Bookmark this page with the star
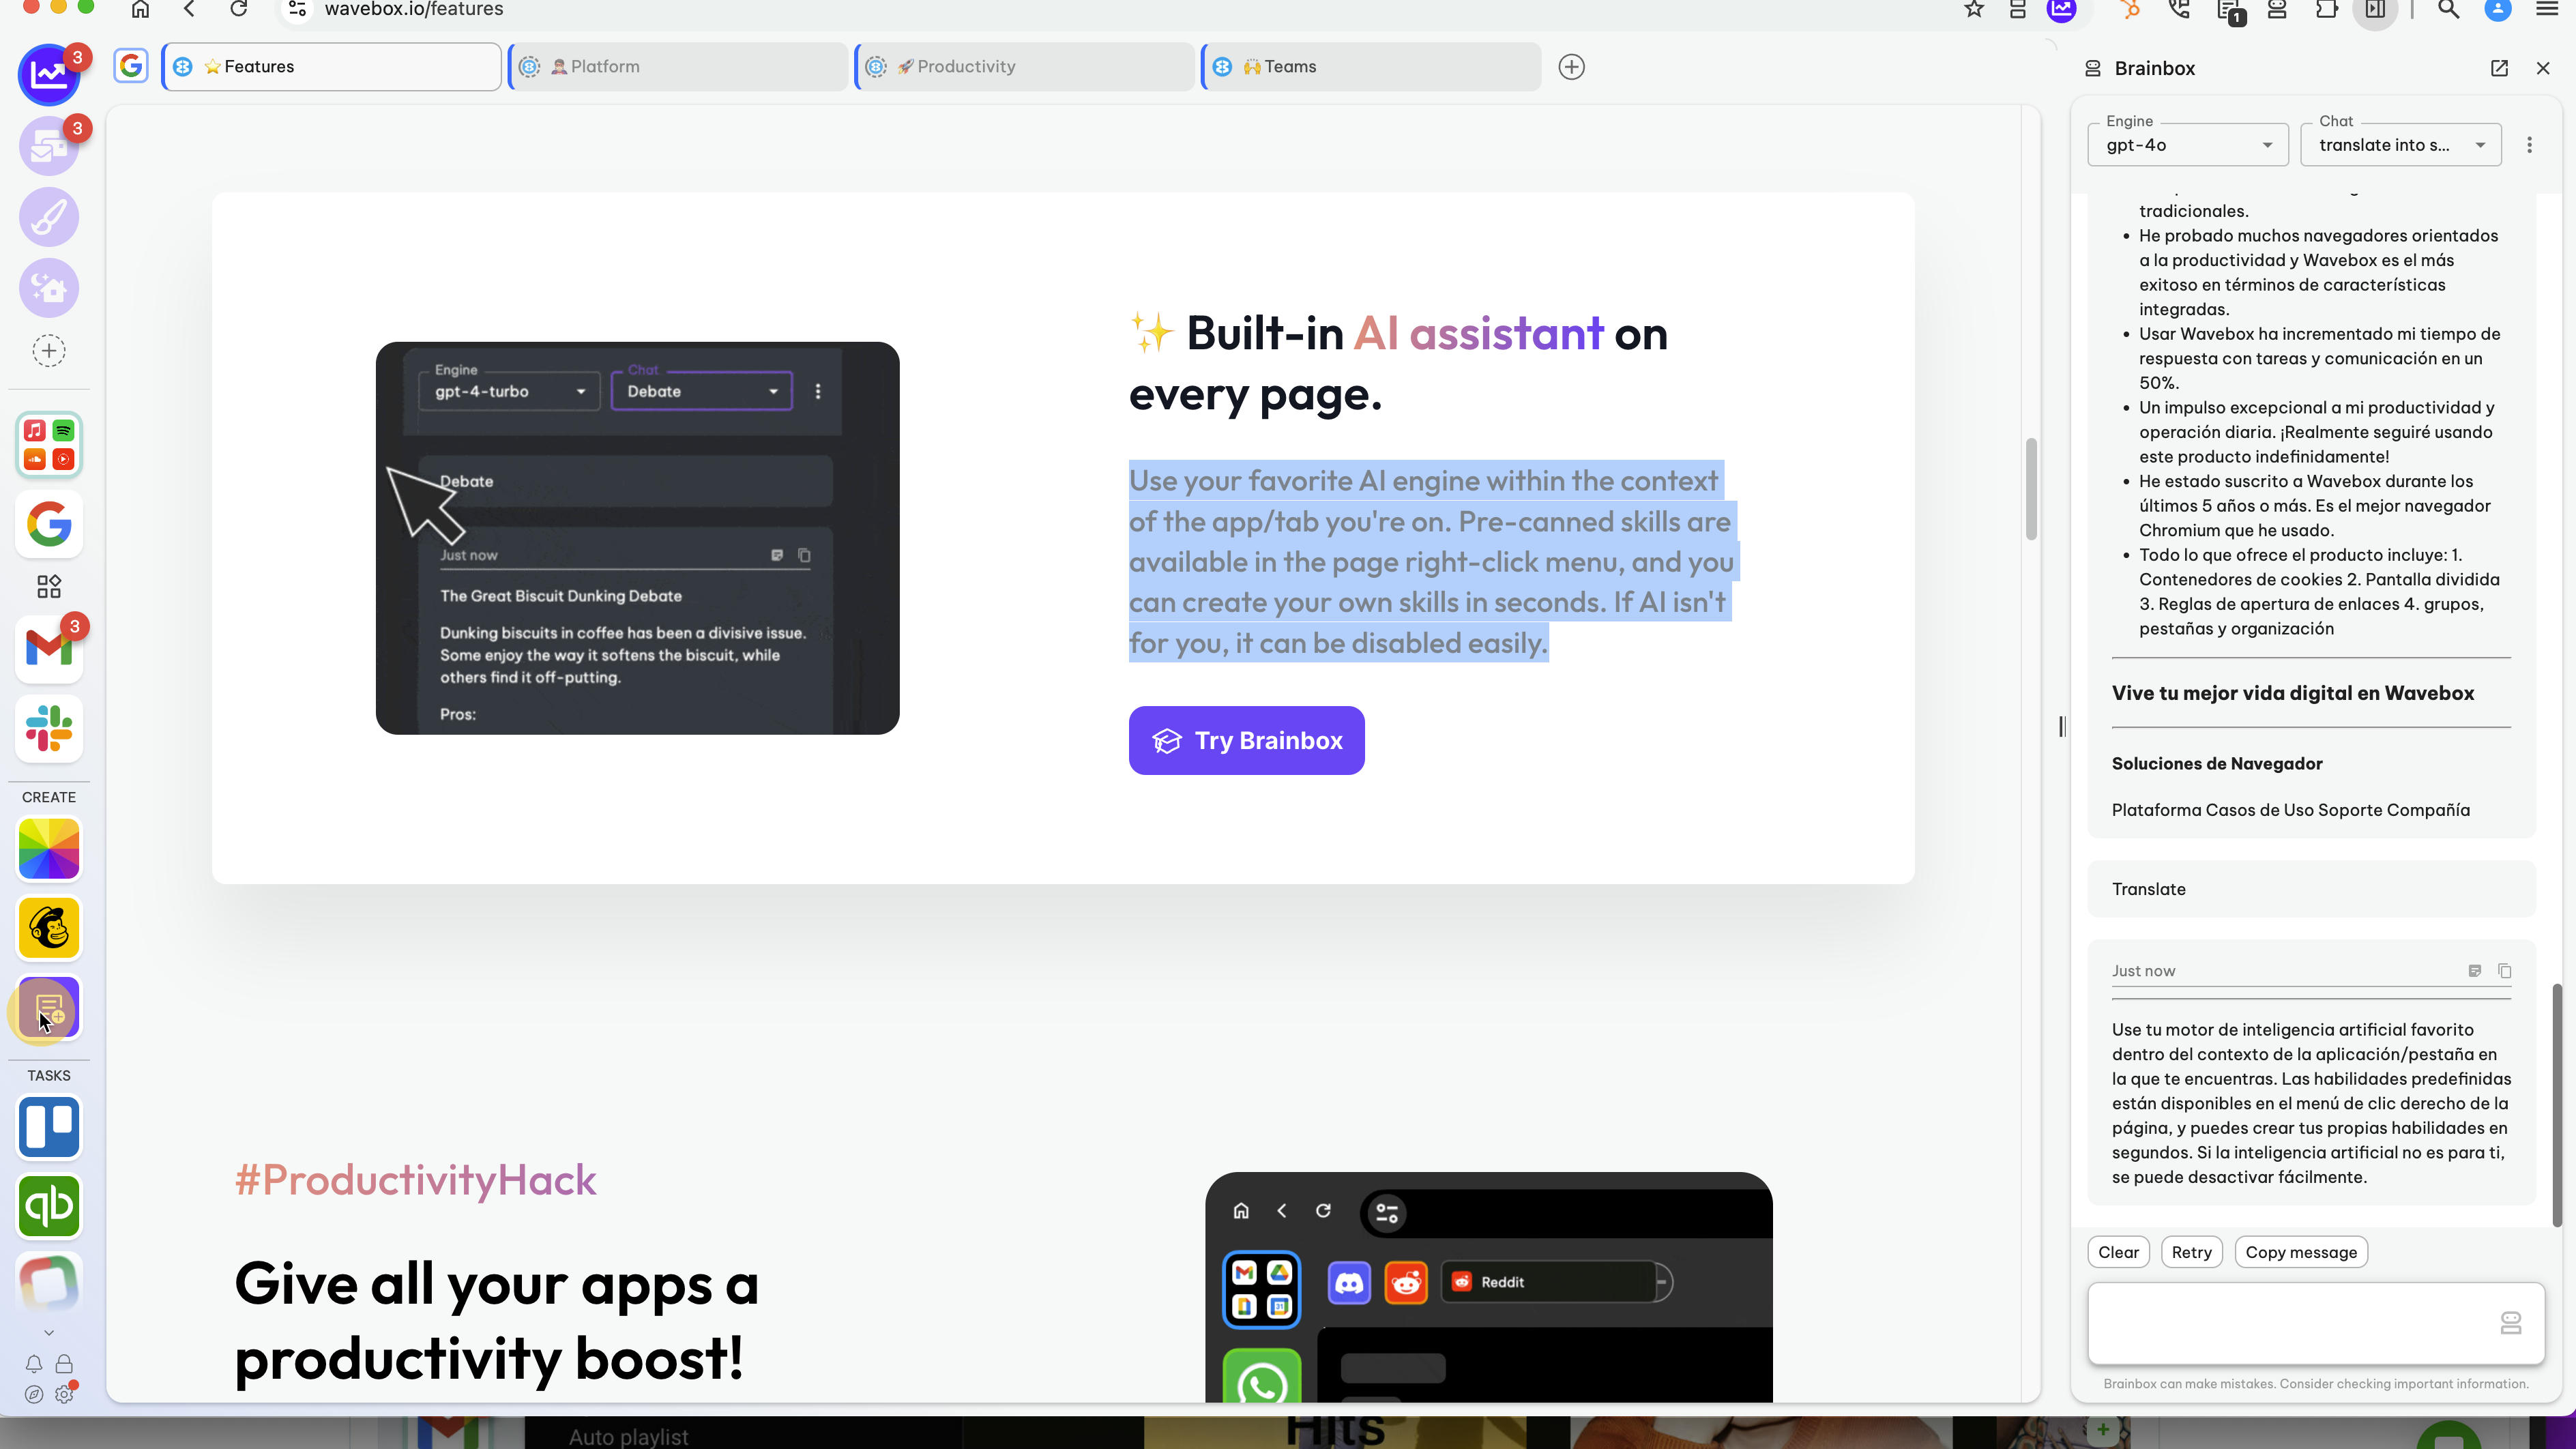The width and height of the screenshot is (2576, 1449). pyautogui.click(x=1974, y=9)
